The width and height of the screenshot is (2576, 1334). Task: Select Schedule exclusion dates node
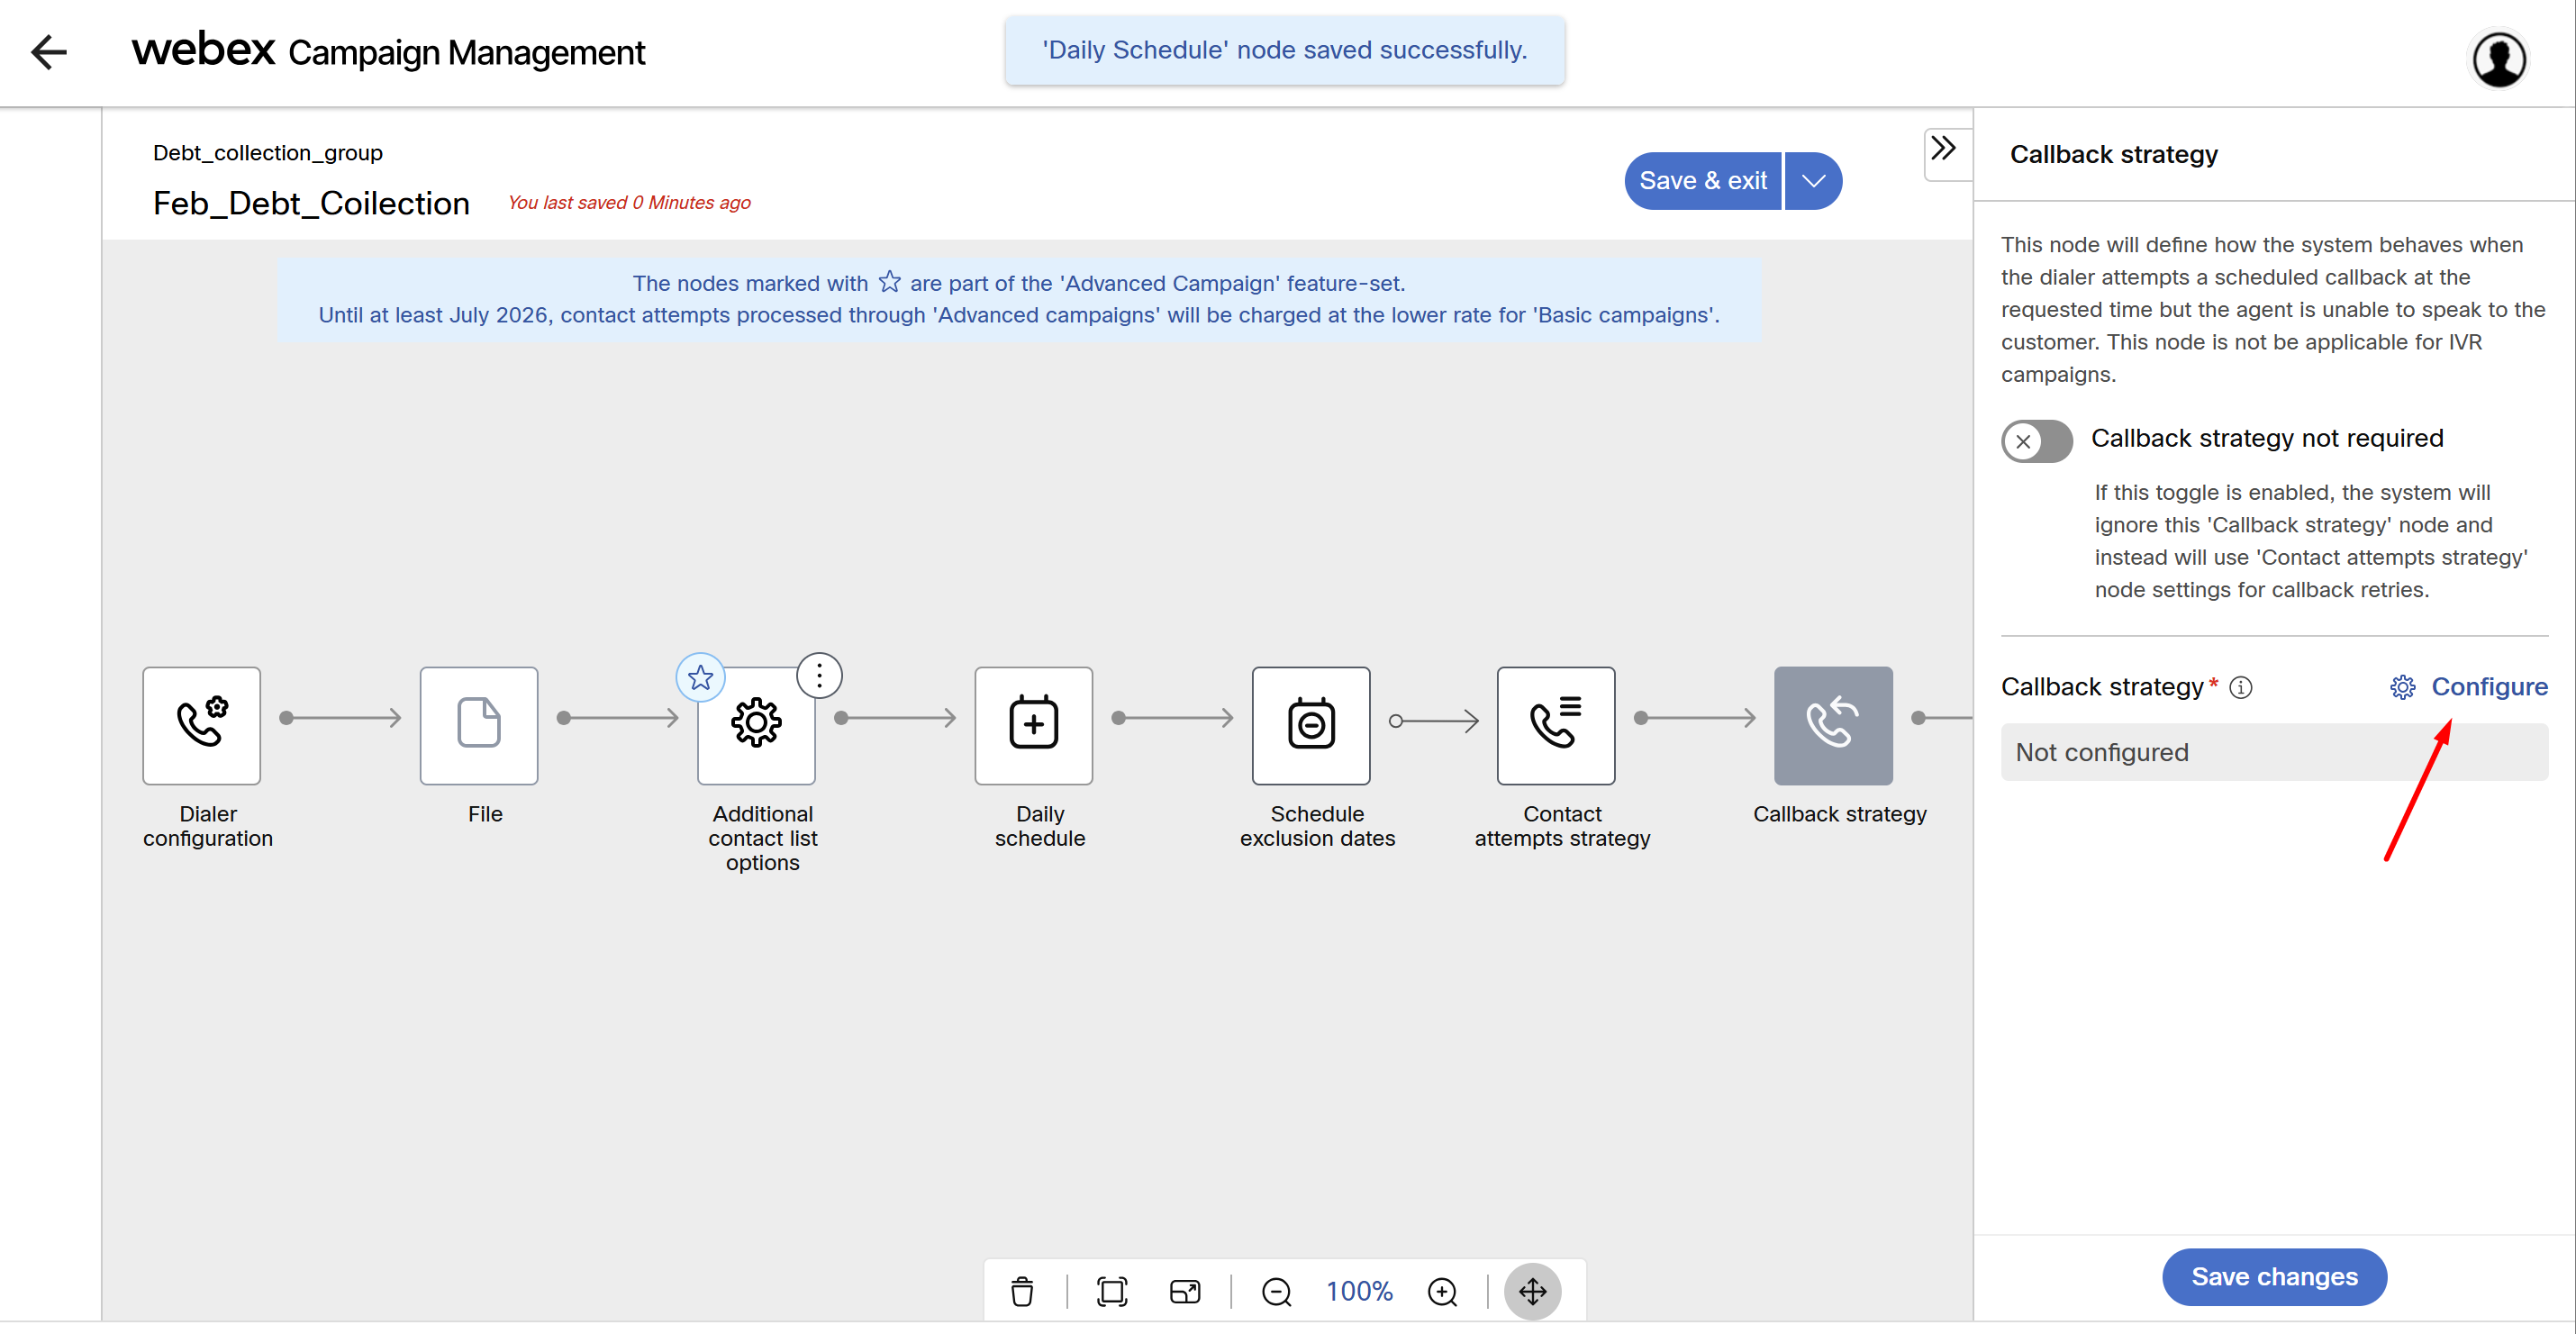(1310, 725)
